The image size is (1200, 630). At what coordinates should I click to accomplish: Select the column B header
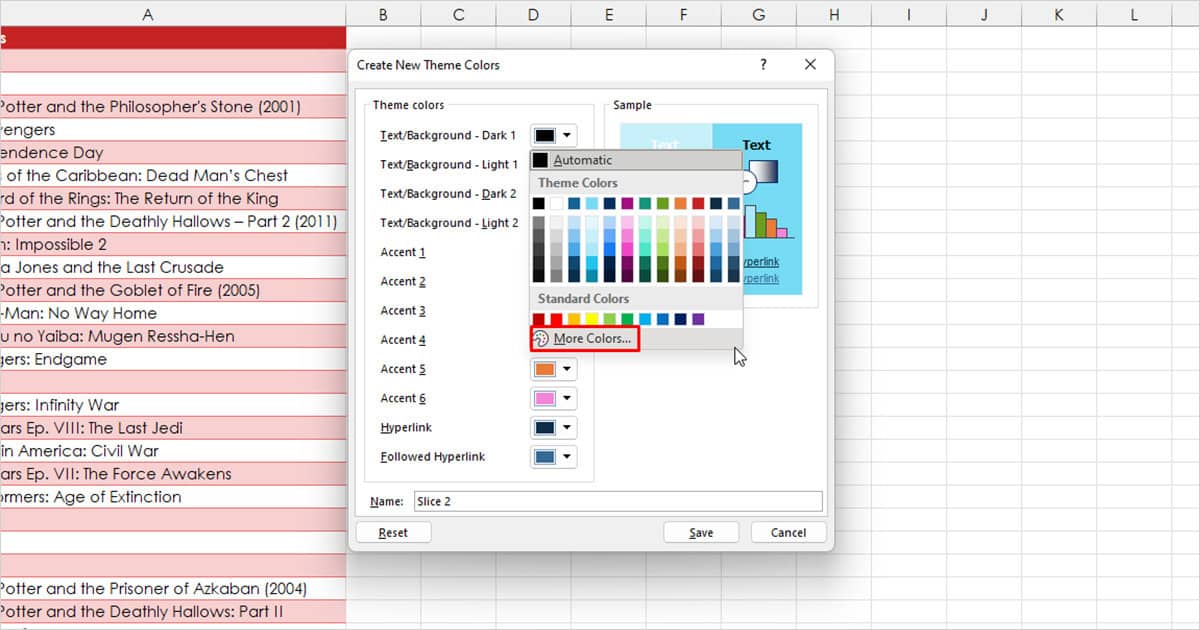(383, 14)
